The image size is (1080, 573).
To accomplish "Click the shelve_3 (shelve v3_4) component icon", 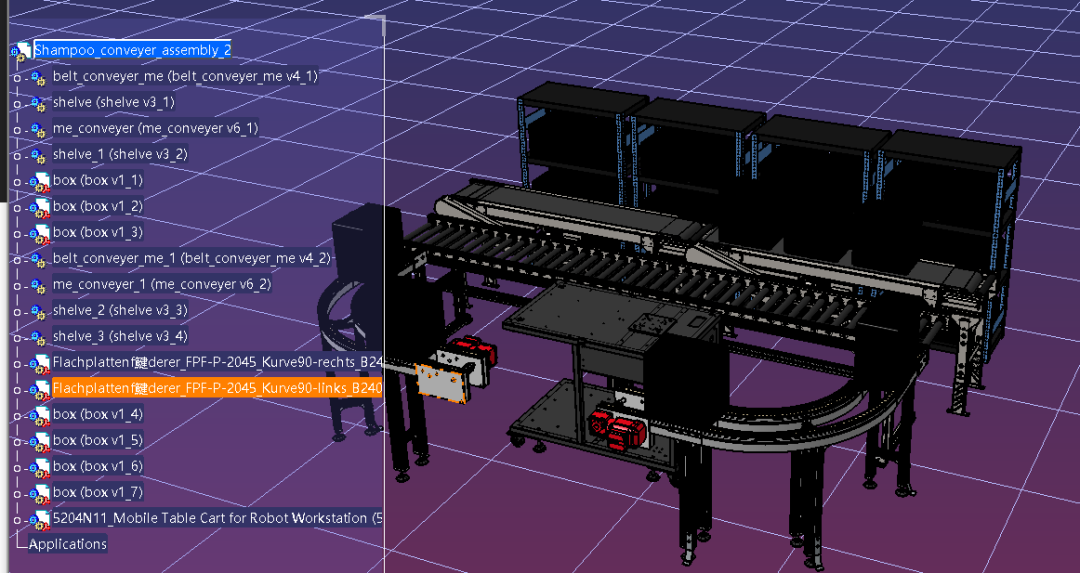I will pos(39,337).
